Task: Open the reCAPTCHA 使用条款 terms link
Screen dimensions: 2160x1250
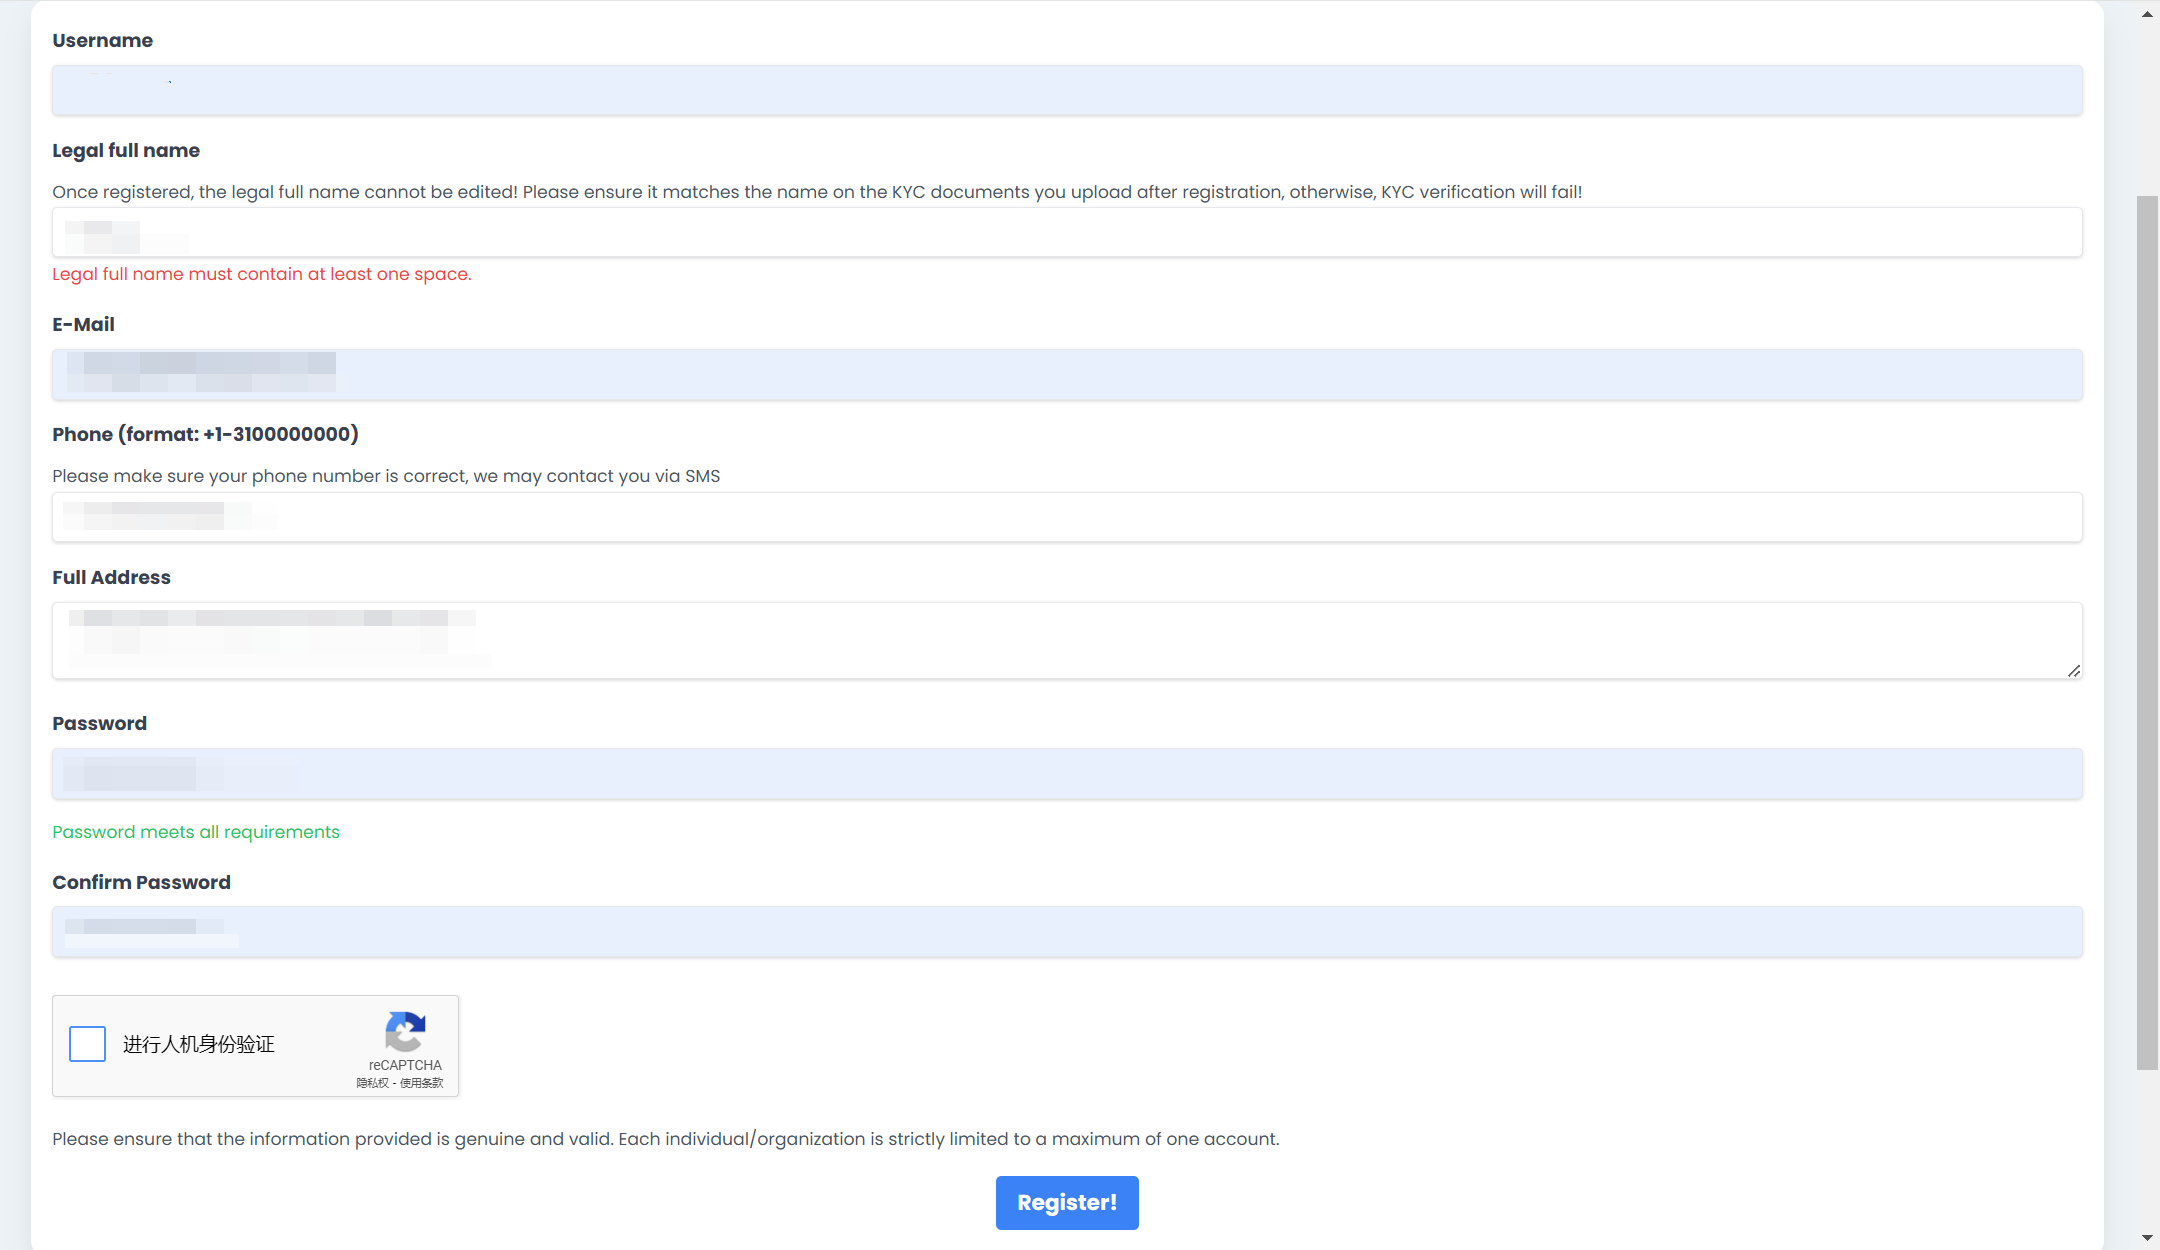Action: [421, 1083]
